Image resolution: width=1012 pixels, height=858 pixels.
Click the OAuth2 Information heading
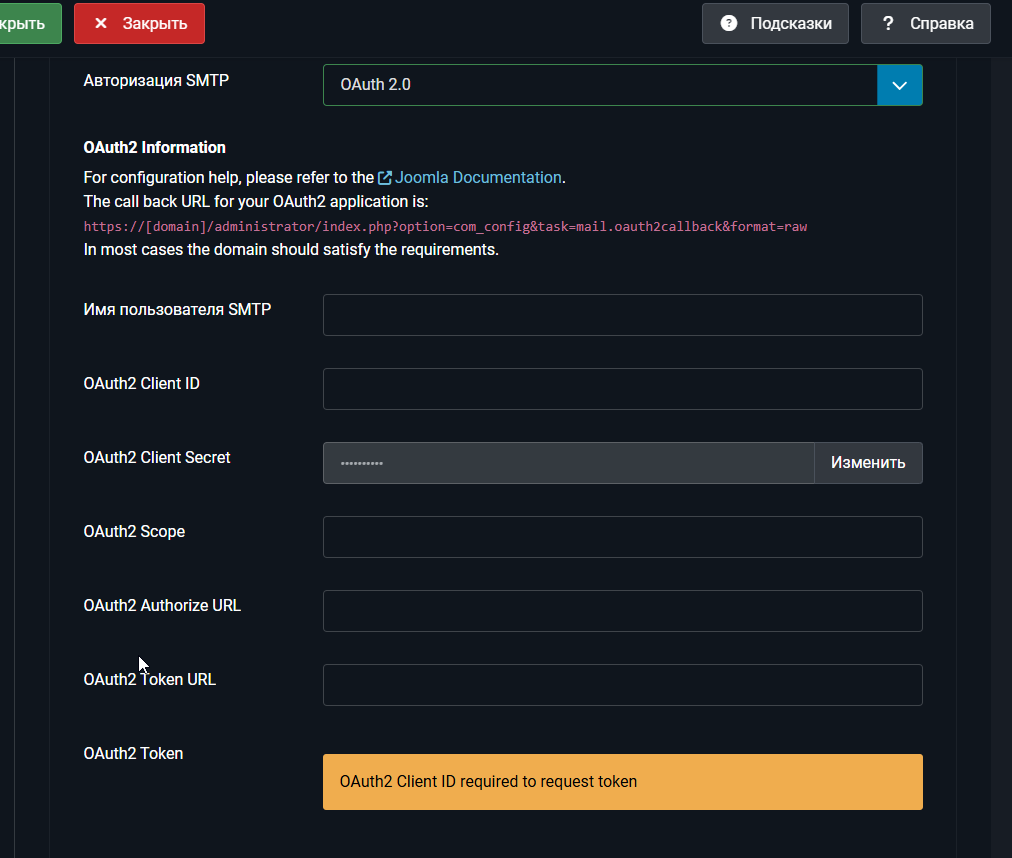(x=154, y=148)
